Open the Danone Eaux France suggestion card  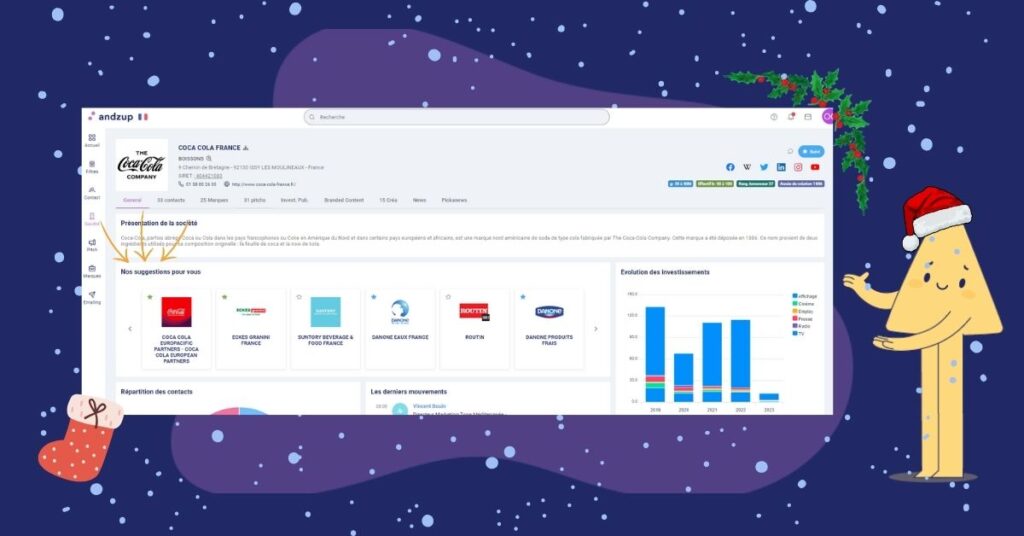[x=400, y=329]
